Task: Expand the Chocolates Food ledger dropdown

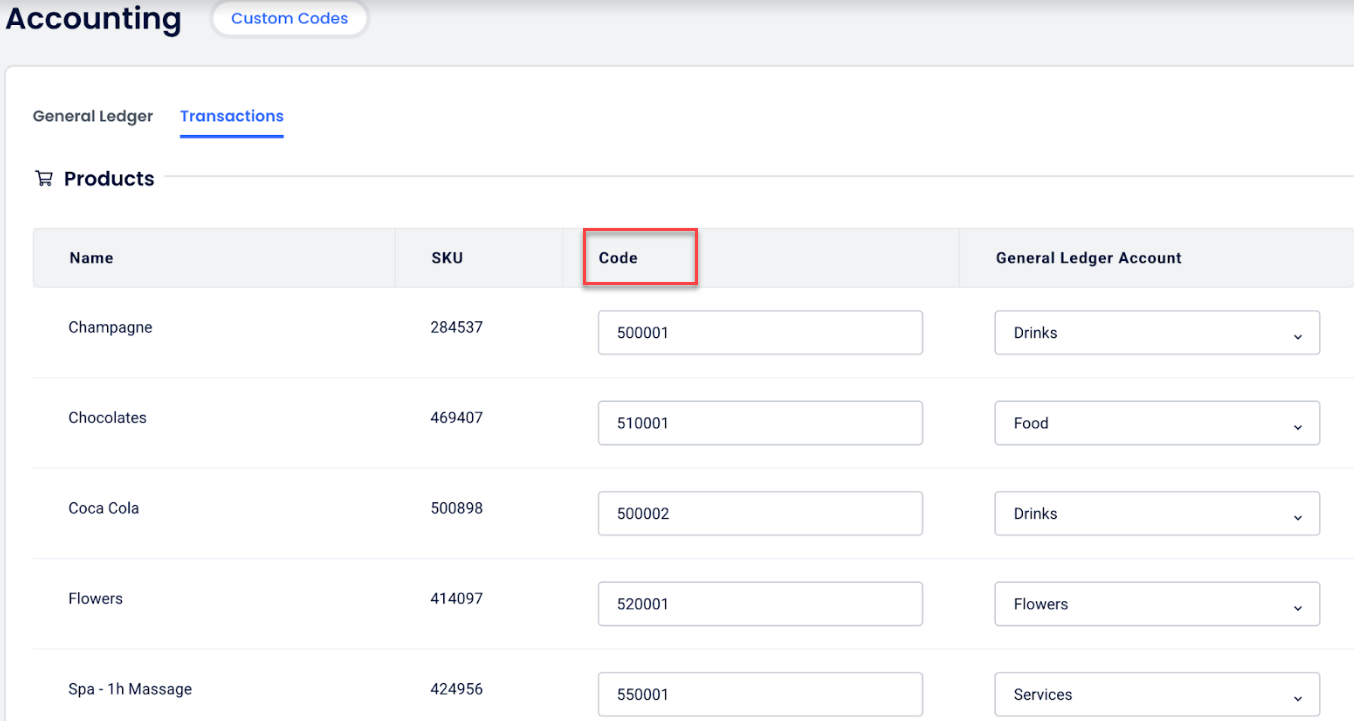Action: (1157, 423)
